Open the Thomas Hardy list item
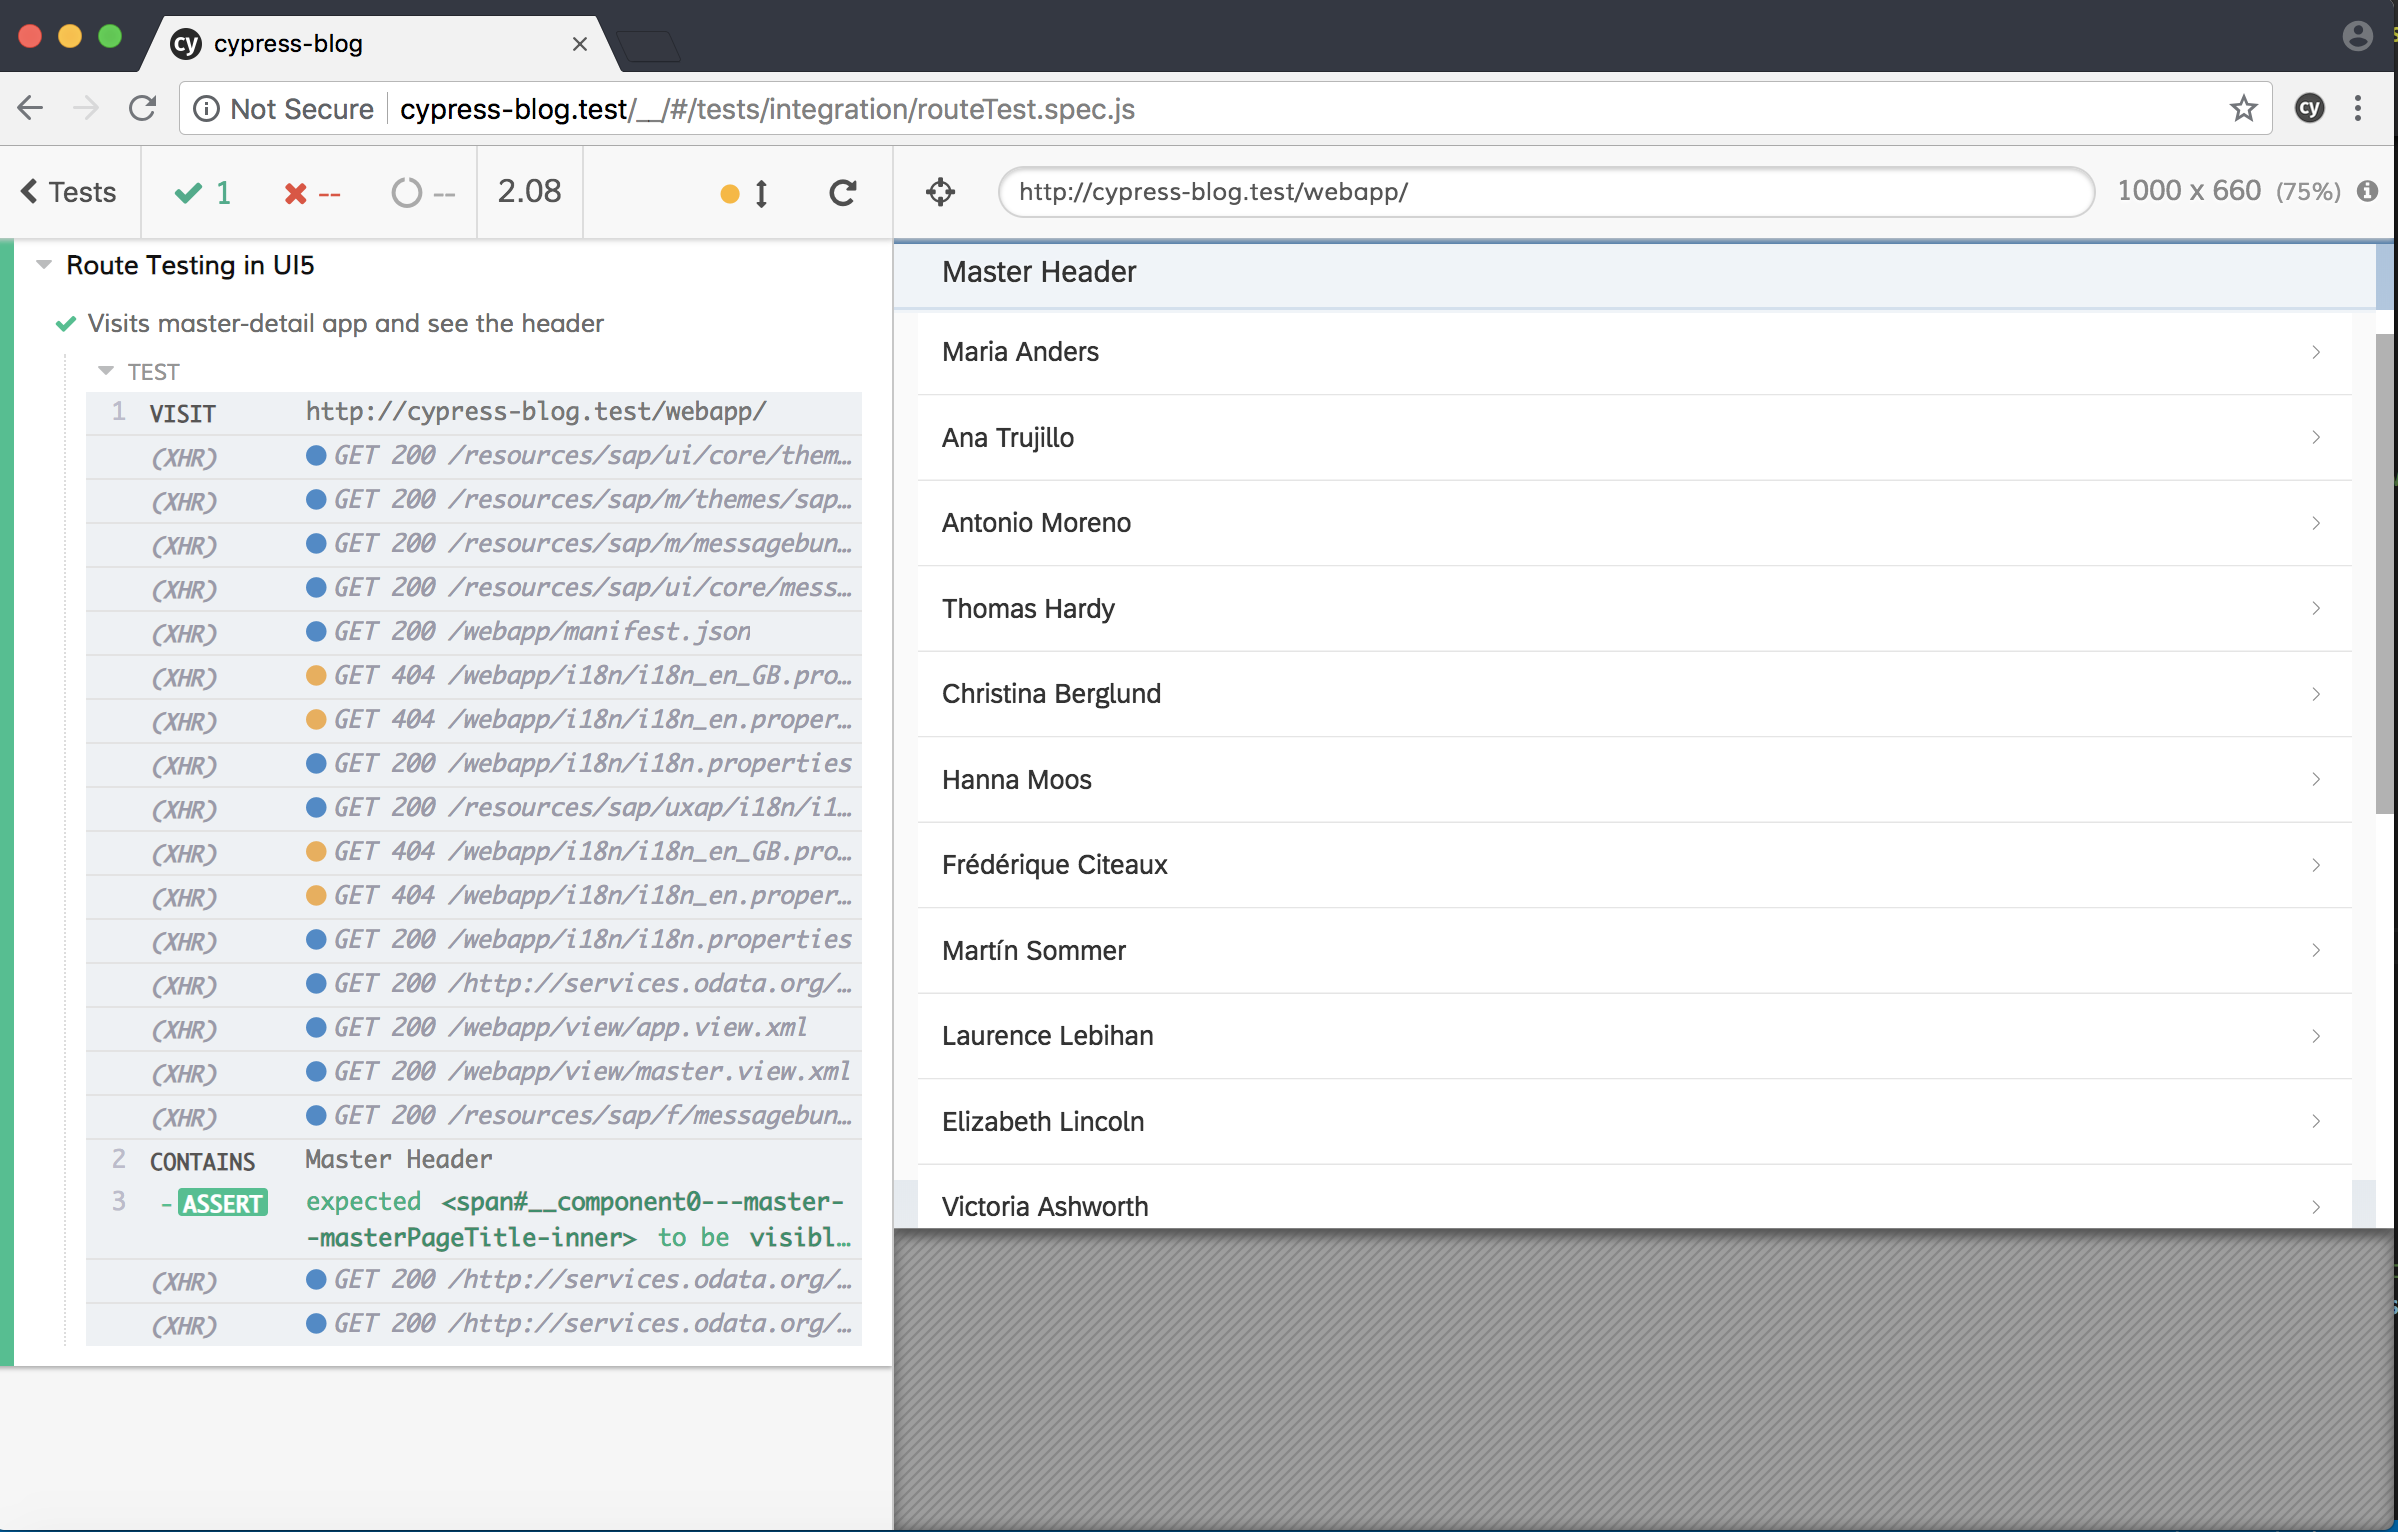This screenshot has width=2398, height=1532. point(1634,609)
